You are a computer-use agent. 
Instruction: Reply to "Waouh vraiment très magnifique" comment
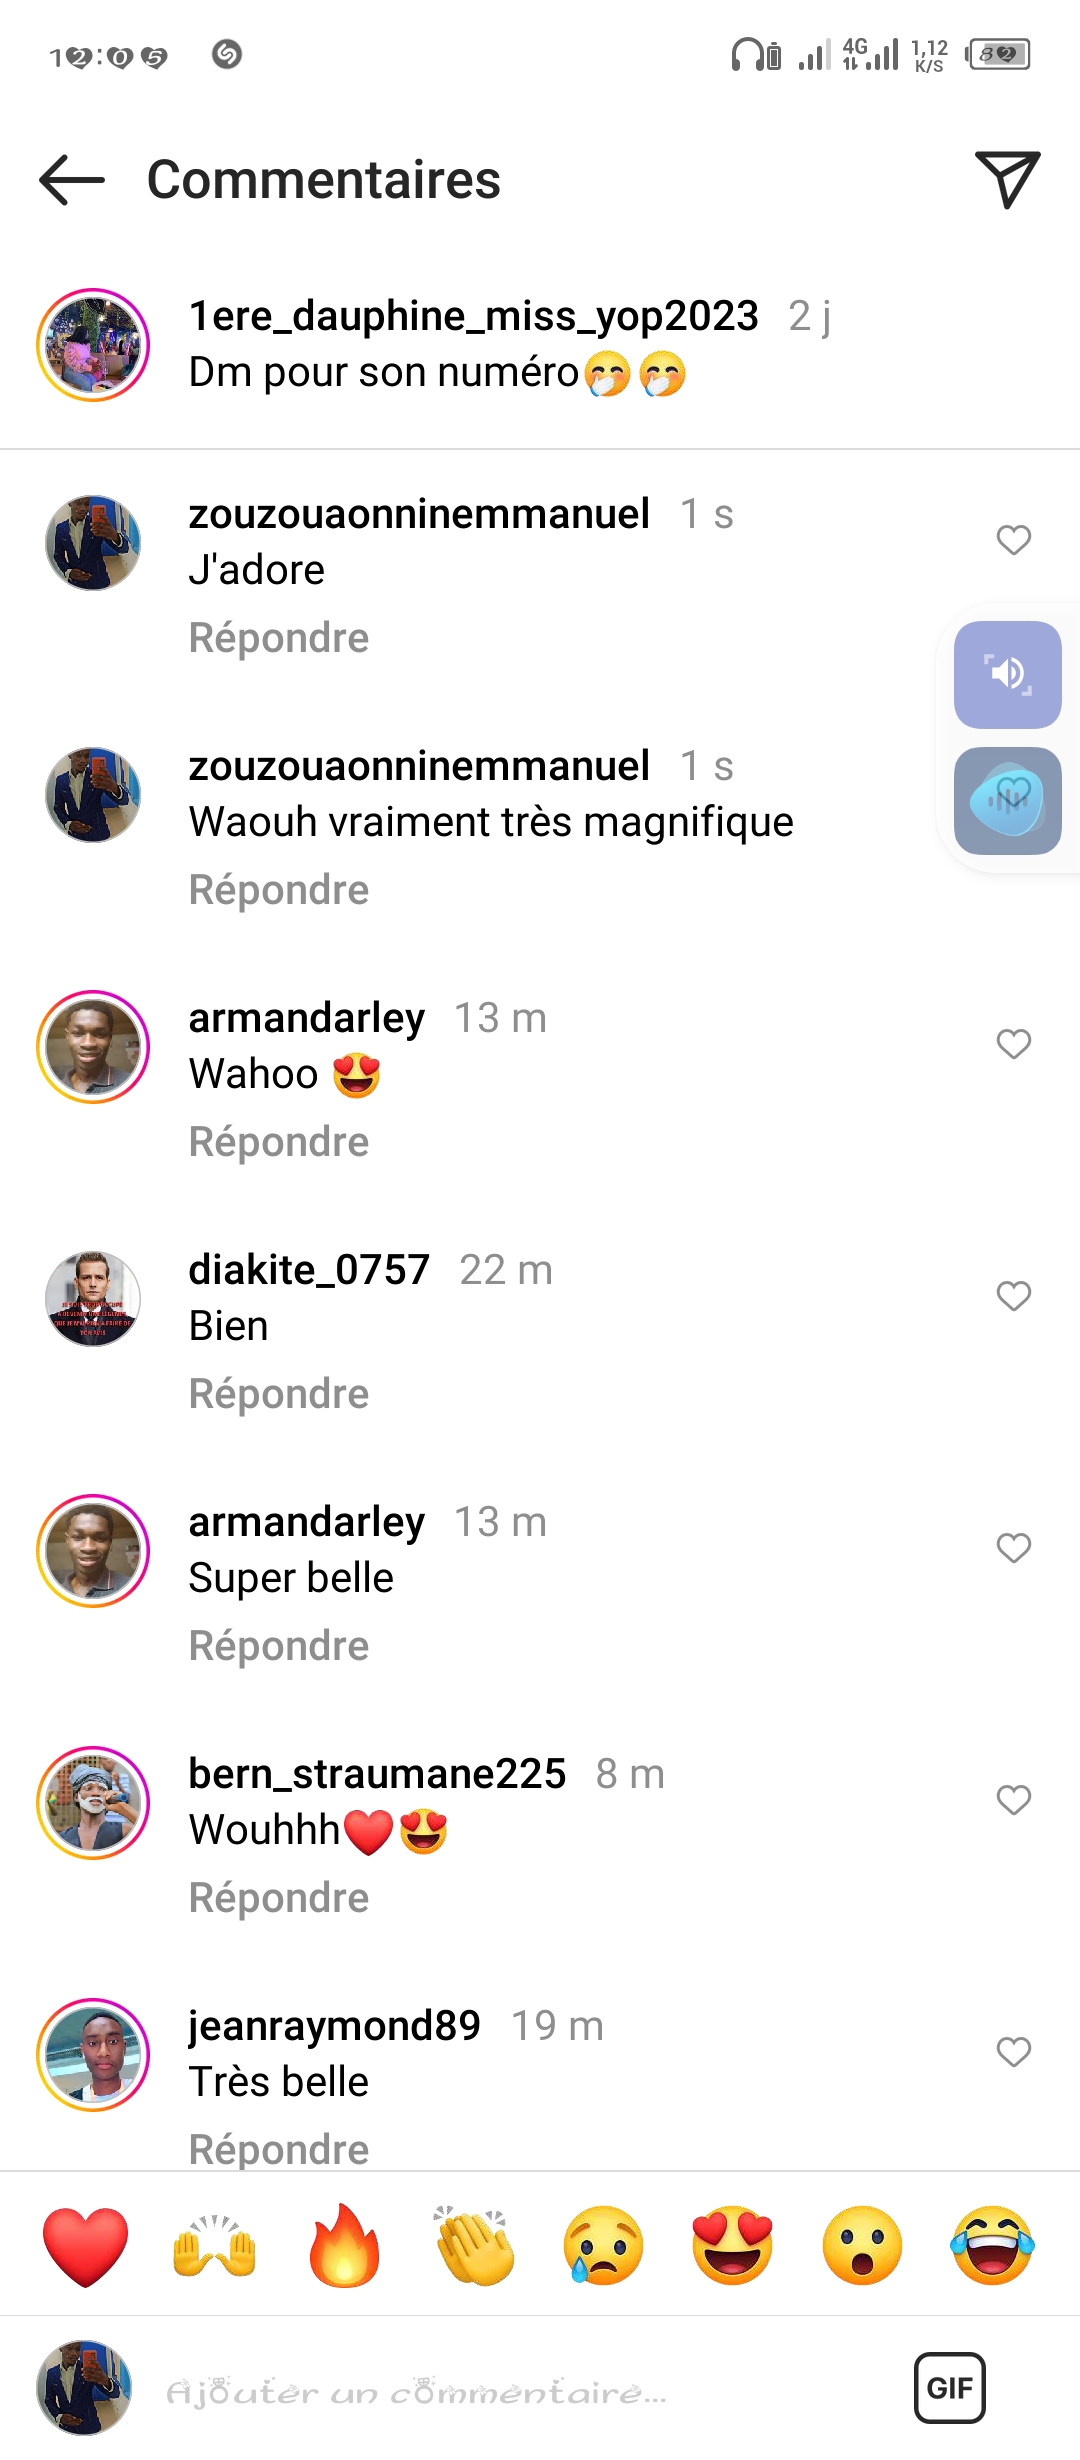point(279,890)
